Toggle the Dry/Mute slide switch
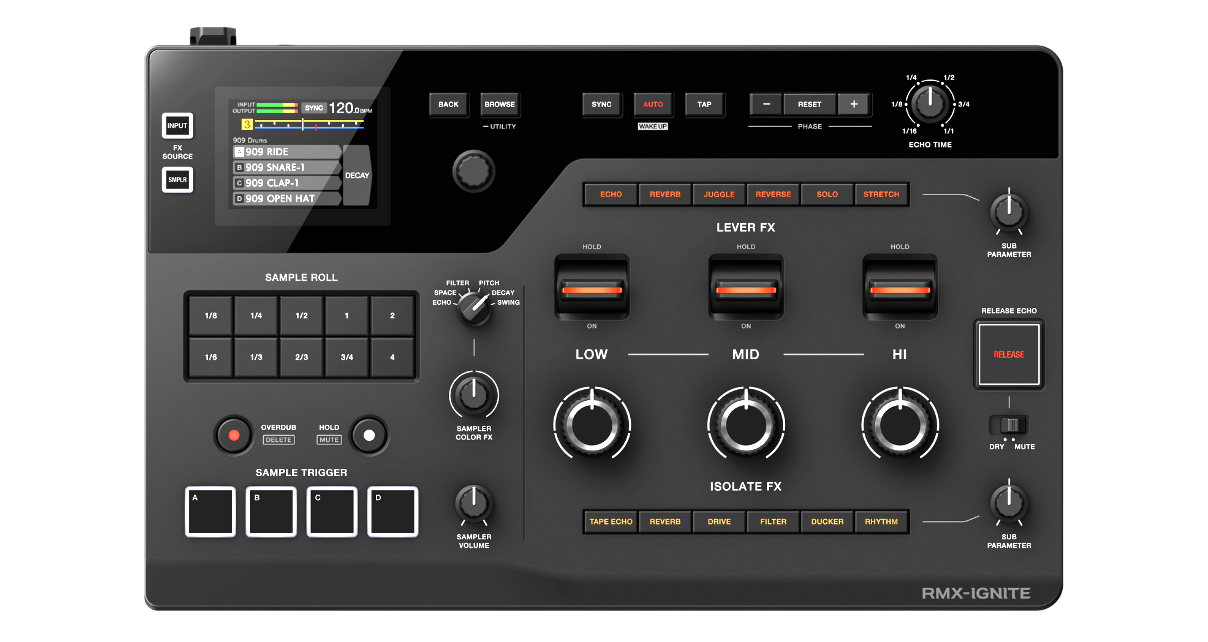1208x642 pixels. click(1010, 424)
